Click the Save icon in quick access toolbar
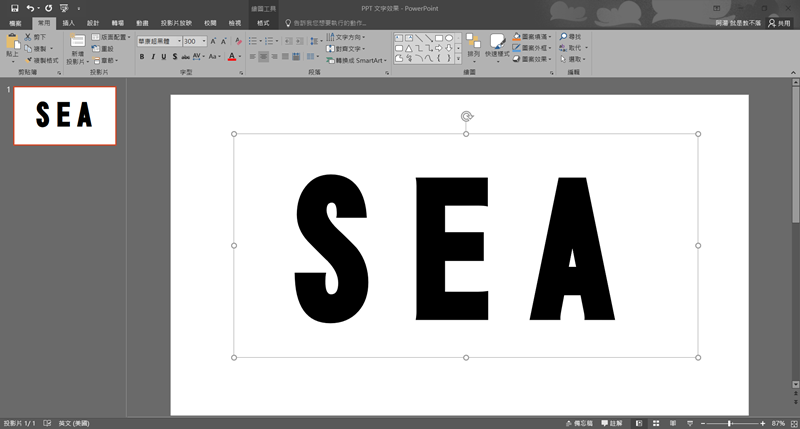The image size is (800, 429). [14, 7]
